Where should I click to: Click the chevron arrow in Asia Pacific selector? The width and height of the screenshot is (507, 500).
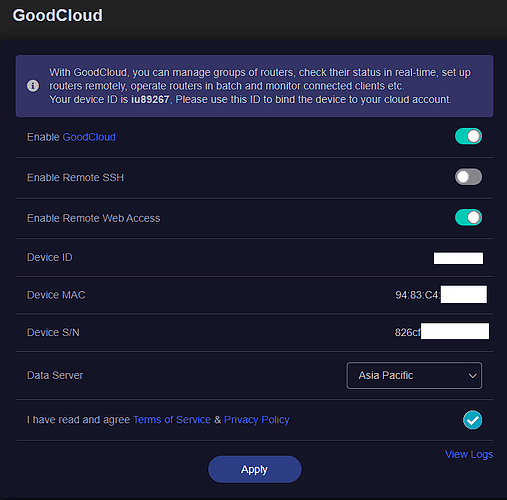click(x=472, y=376)
